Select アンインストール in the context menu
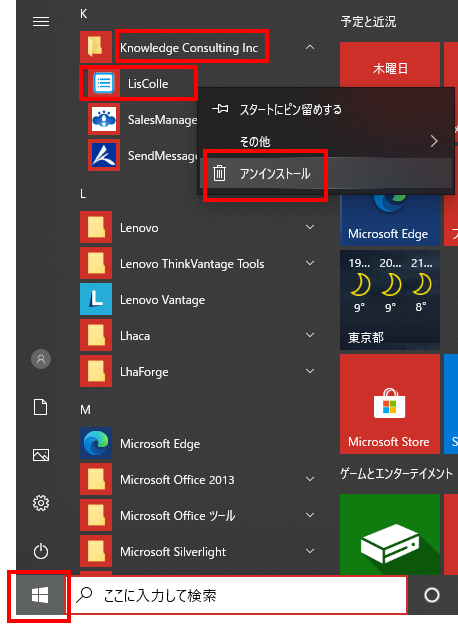Viewport: 458px width, 630px height. coord(326,173)
